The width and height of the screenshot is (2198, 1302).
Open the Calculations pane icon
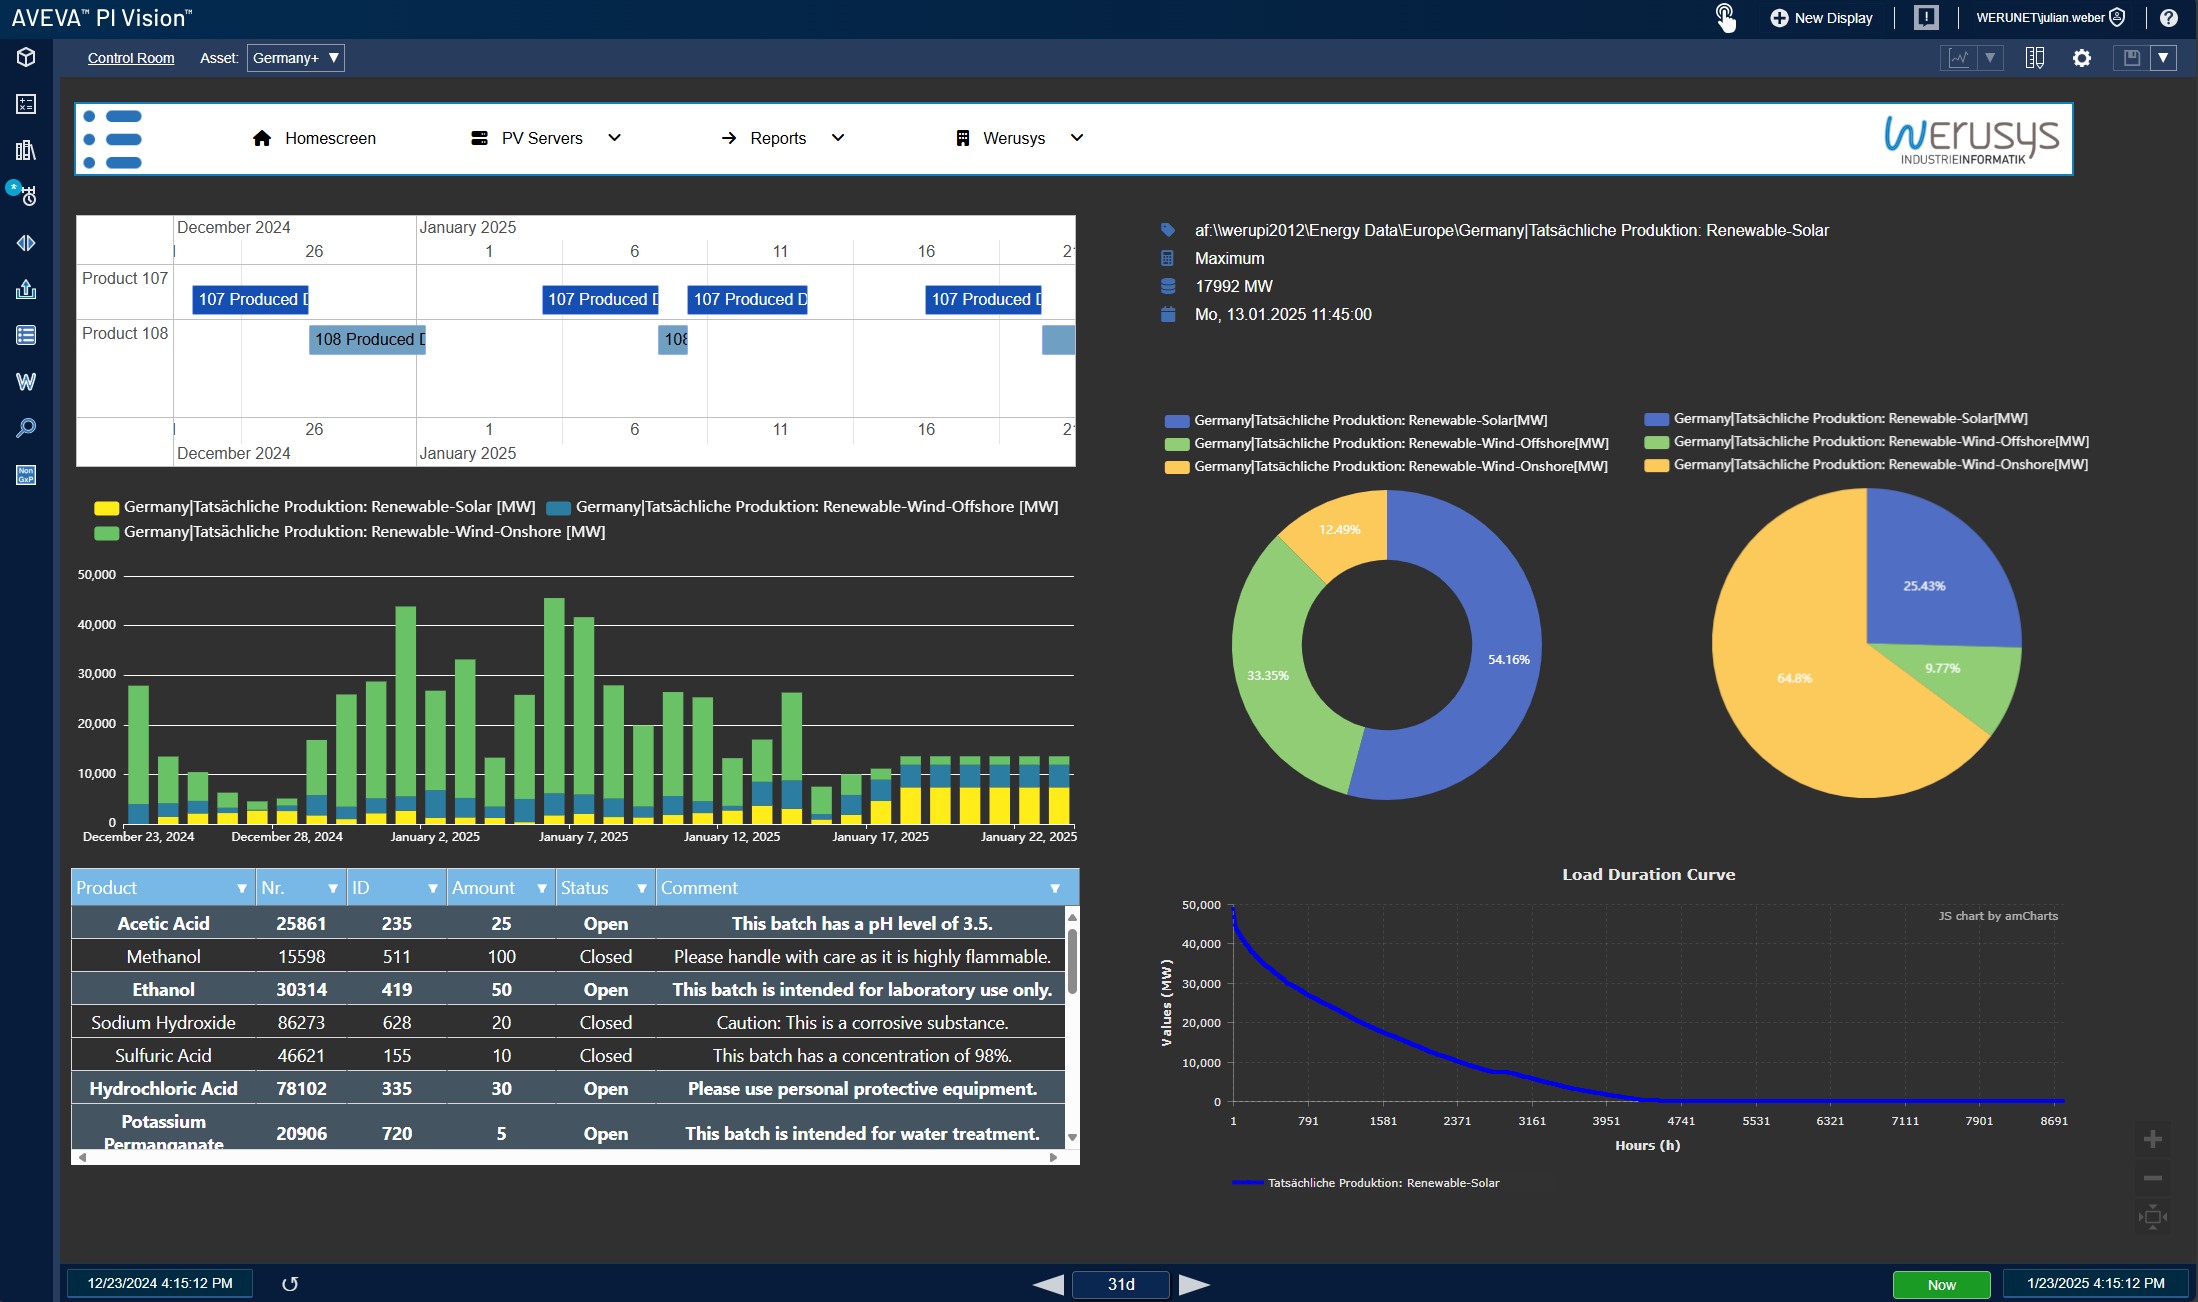click(x=26, y=104)
